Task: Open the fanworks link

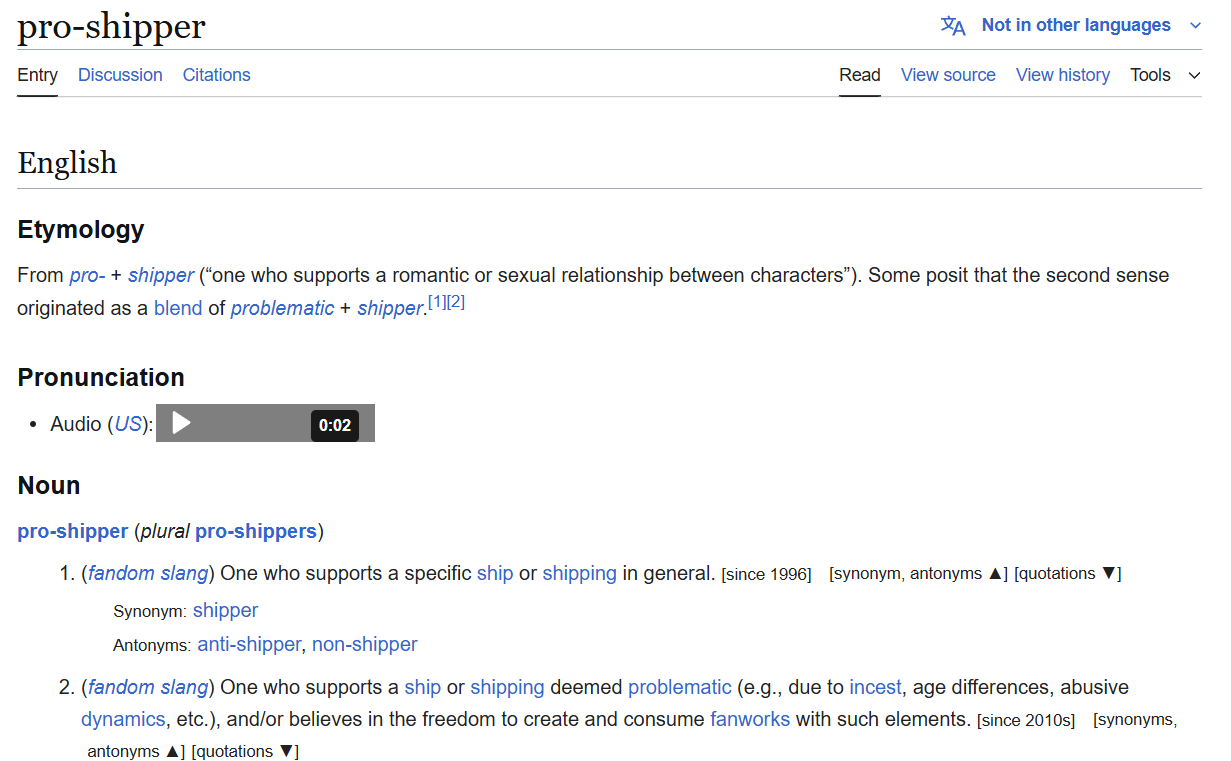Action: [750, 720]
